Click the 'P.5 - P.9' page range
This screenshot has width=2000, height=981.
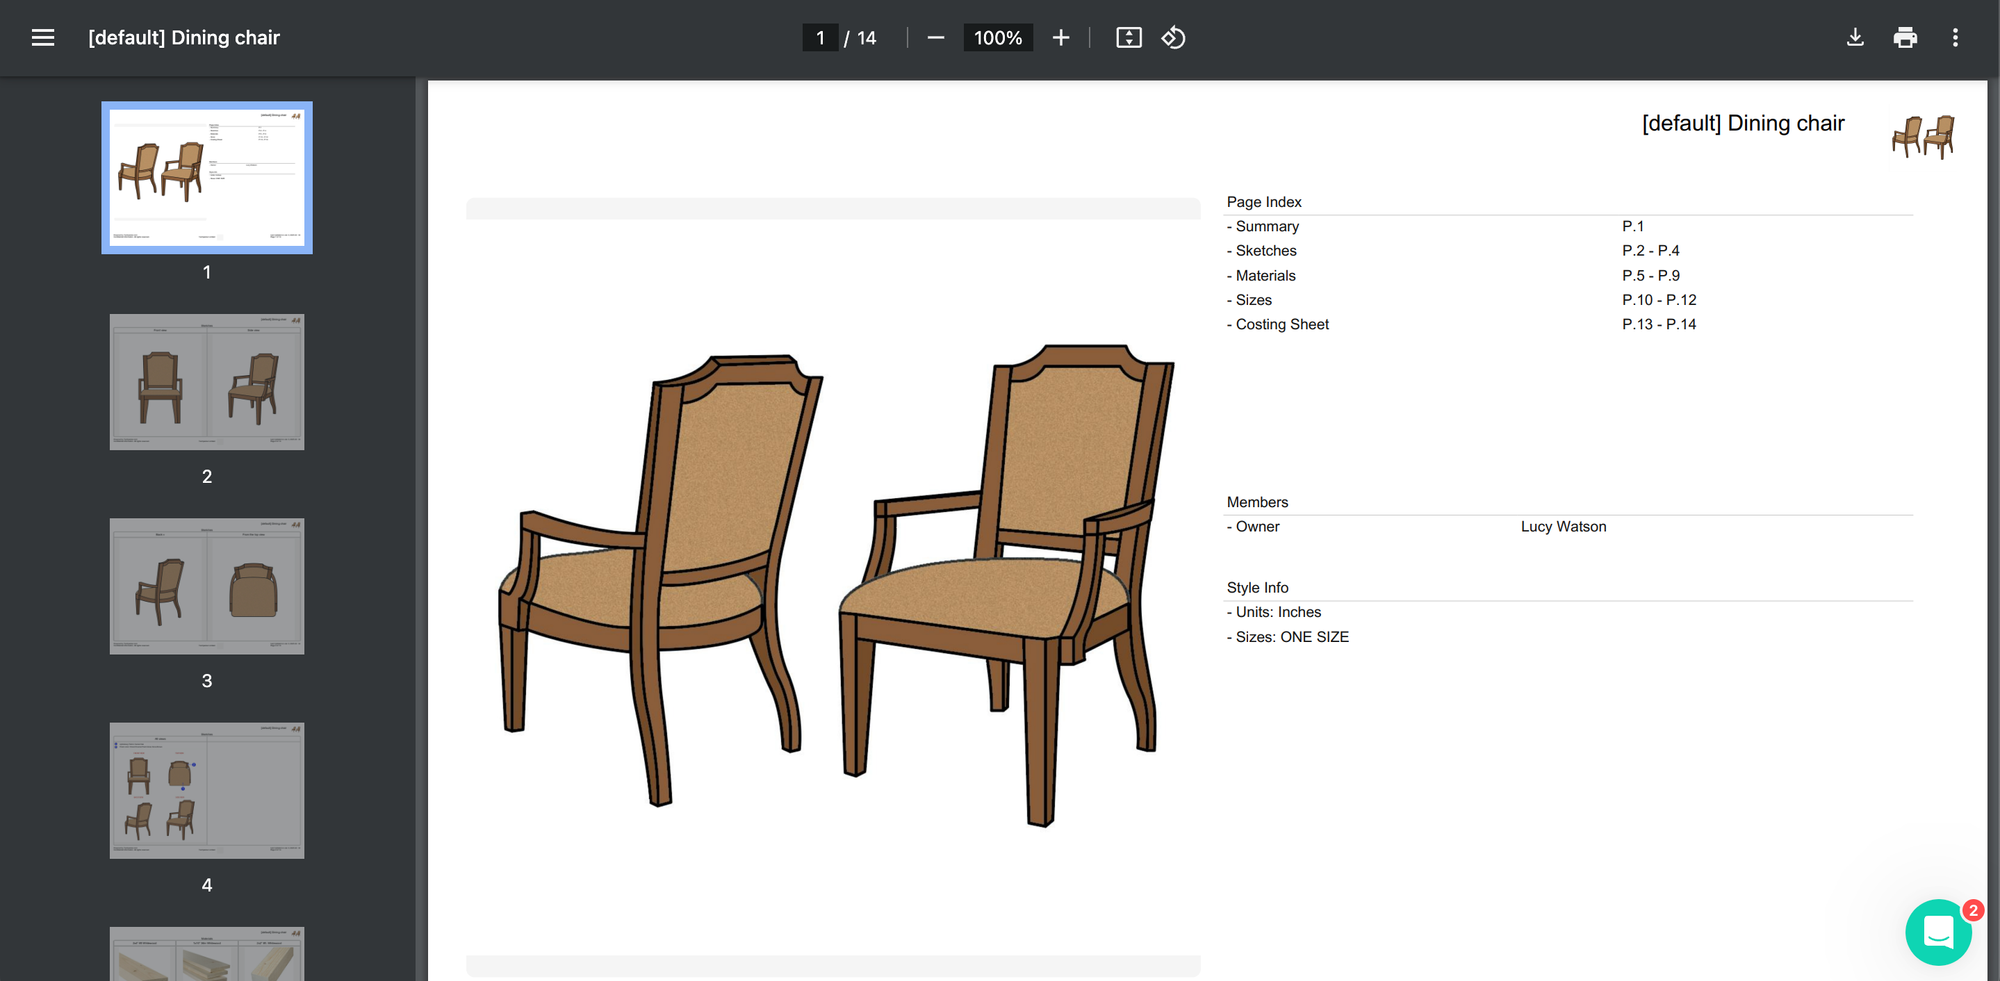1651,276
